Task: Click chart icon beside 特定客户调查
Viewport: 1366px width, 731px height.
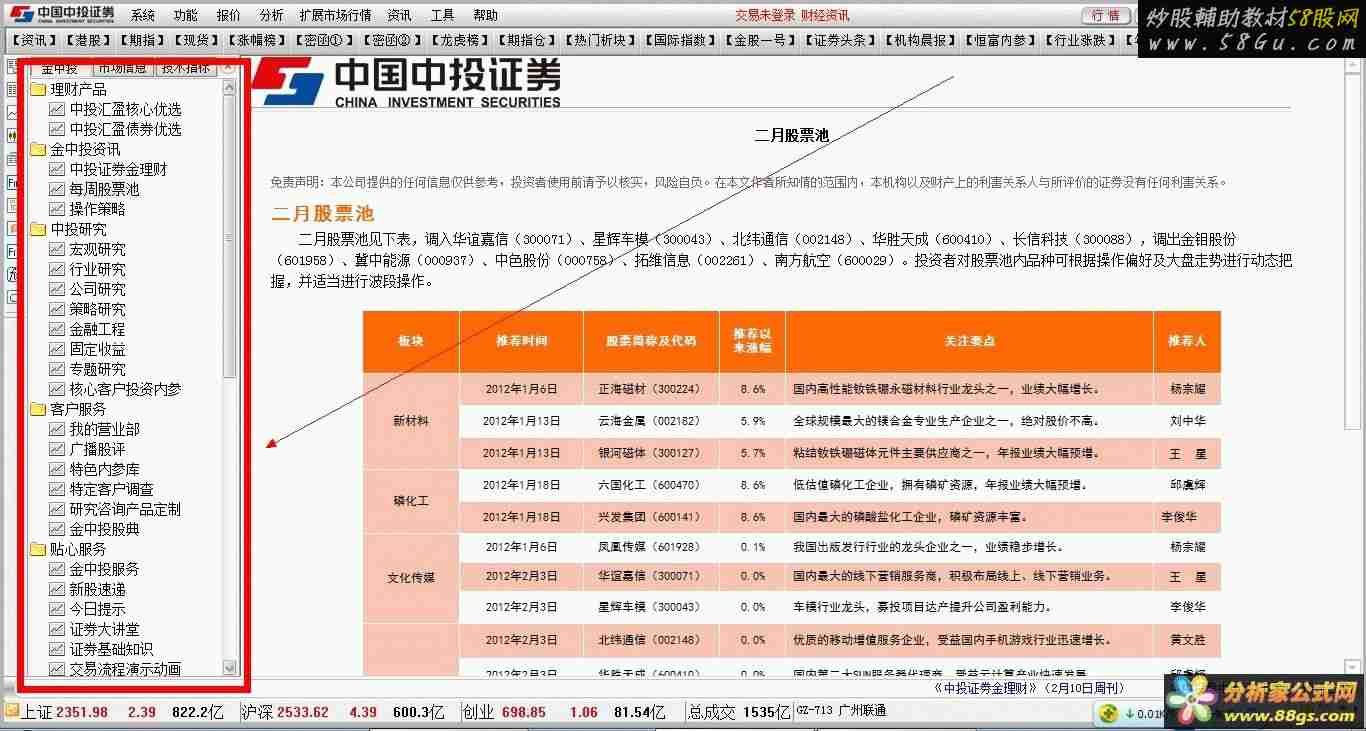Action: click(x=57, y=489)
